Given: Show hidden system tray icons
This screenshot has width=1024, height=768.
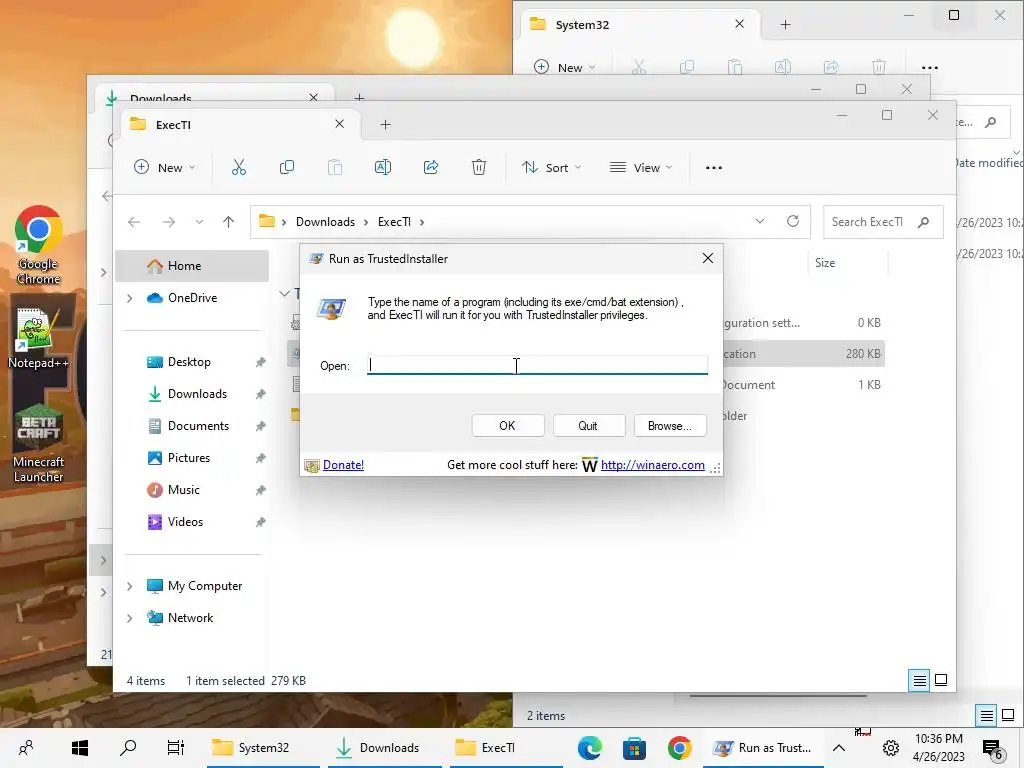Looking at the screenshot, I should click(x=839, y=748).
